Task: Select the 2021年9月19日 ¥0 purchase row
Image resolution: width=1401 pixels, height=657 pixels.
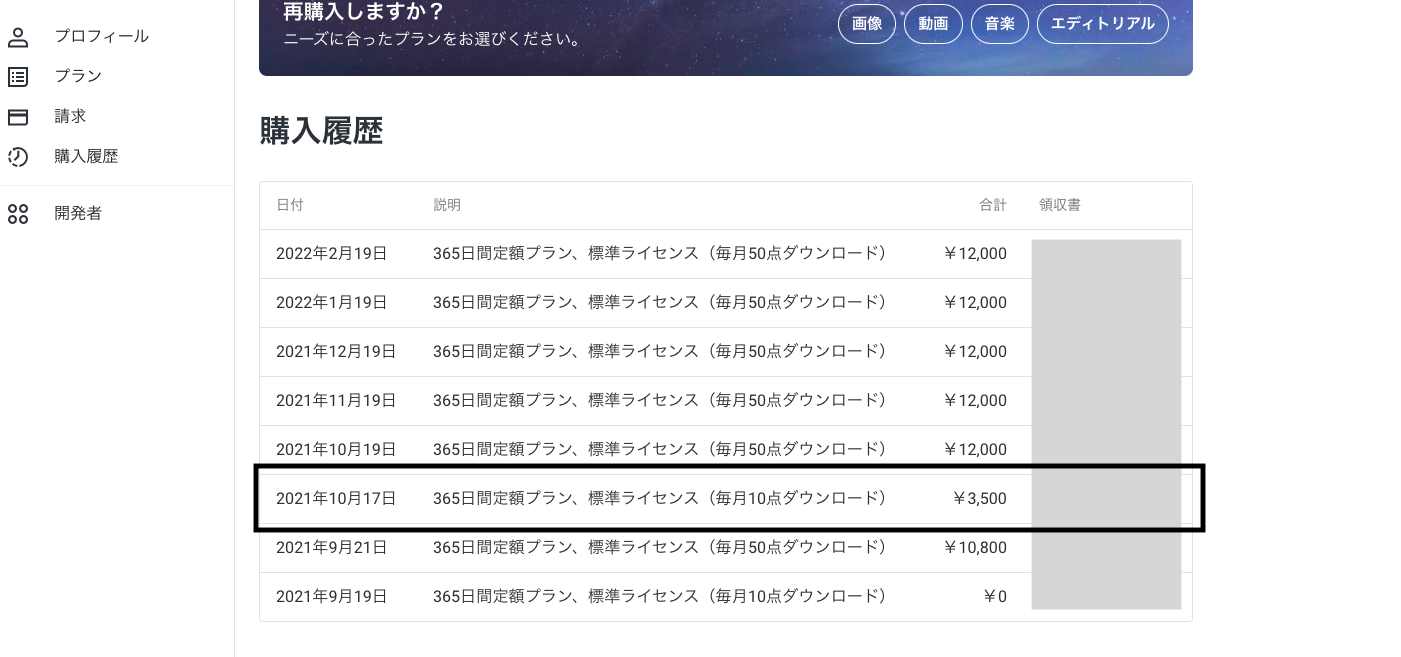Action: pos(640,597)
